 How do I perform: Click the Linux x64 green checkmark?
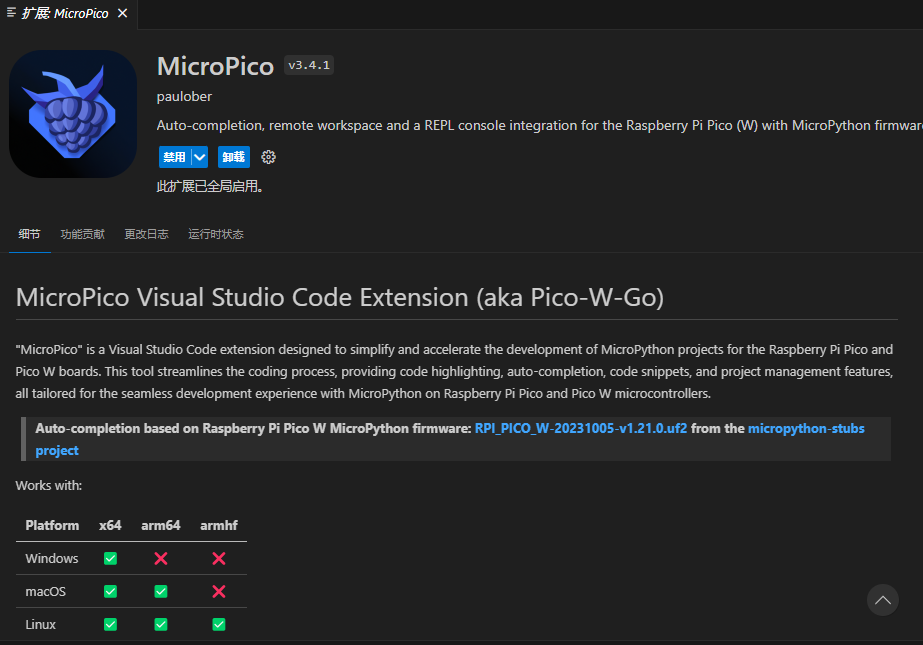click(x=110, y=624)
